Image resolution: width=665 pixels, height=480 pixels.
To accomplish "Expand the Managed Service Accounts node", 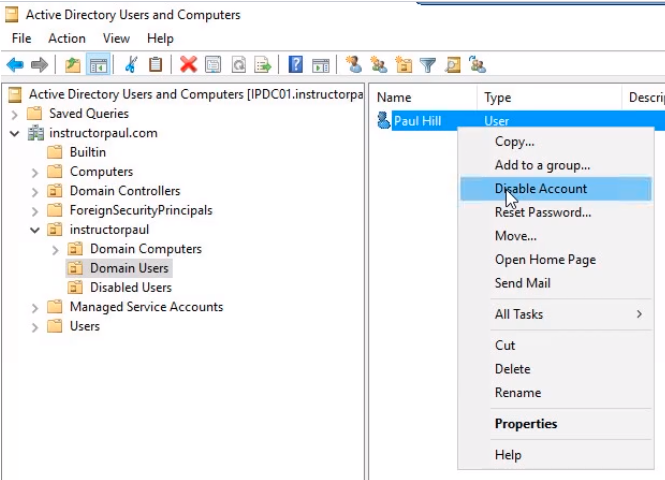I will pyautogui.click(x=35, y=307).
